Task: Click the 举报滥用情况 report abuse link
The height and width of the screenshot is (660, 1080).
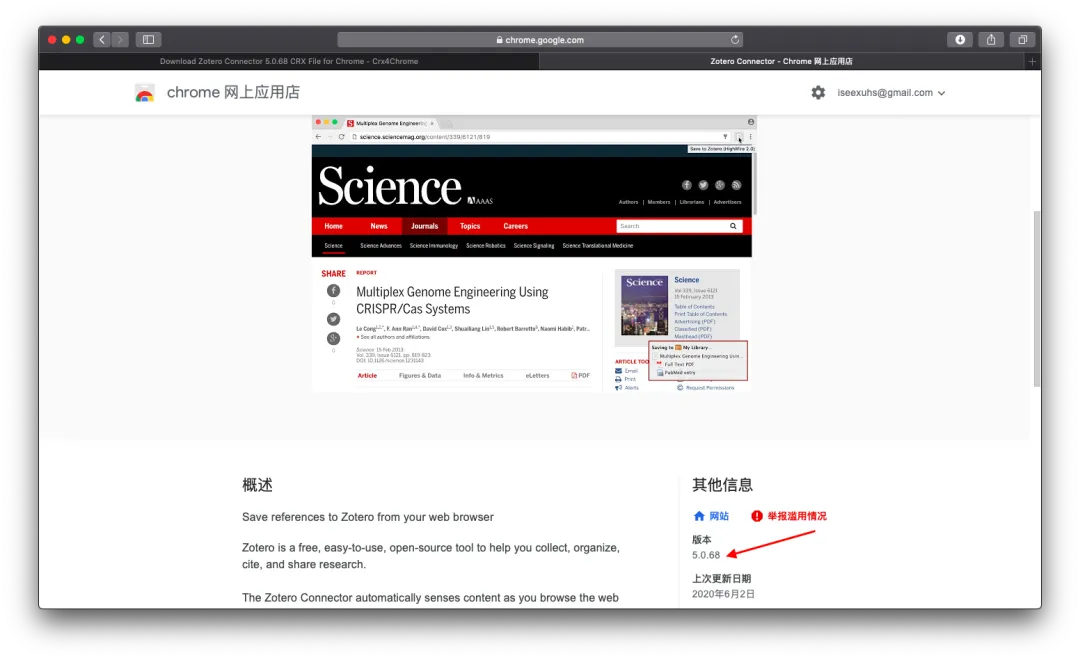Action: [x=797, y=516]
